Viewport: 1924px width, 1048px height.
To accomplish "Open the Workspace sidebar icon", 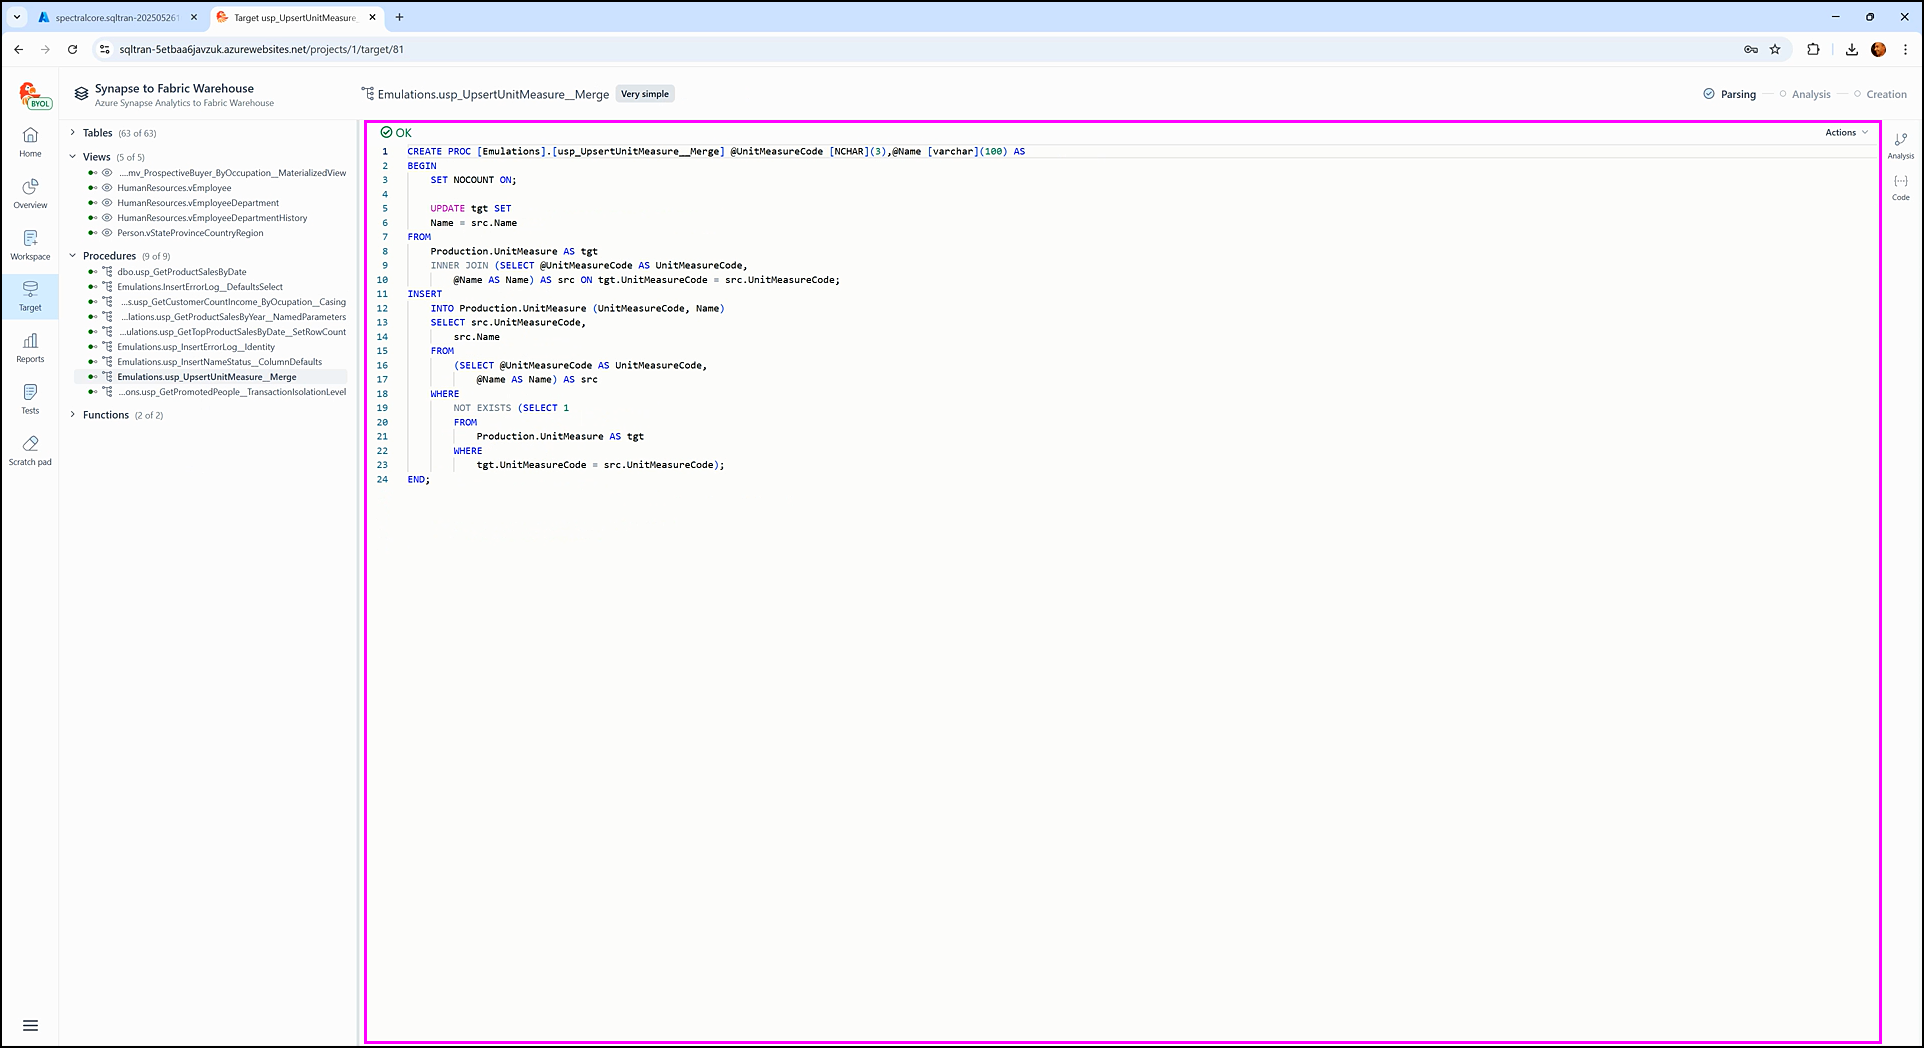I will click(x=30, y=244).
